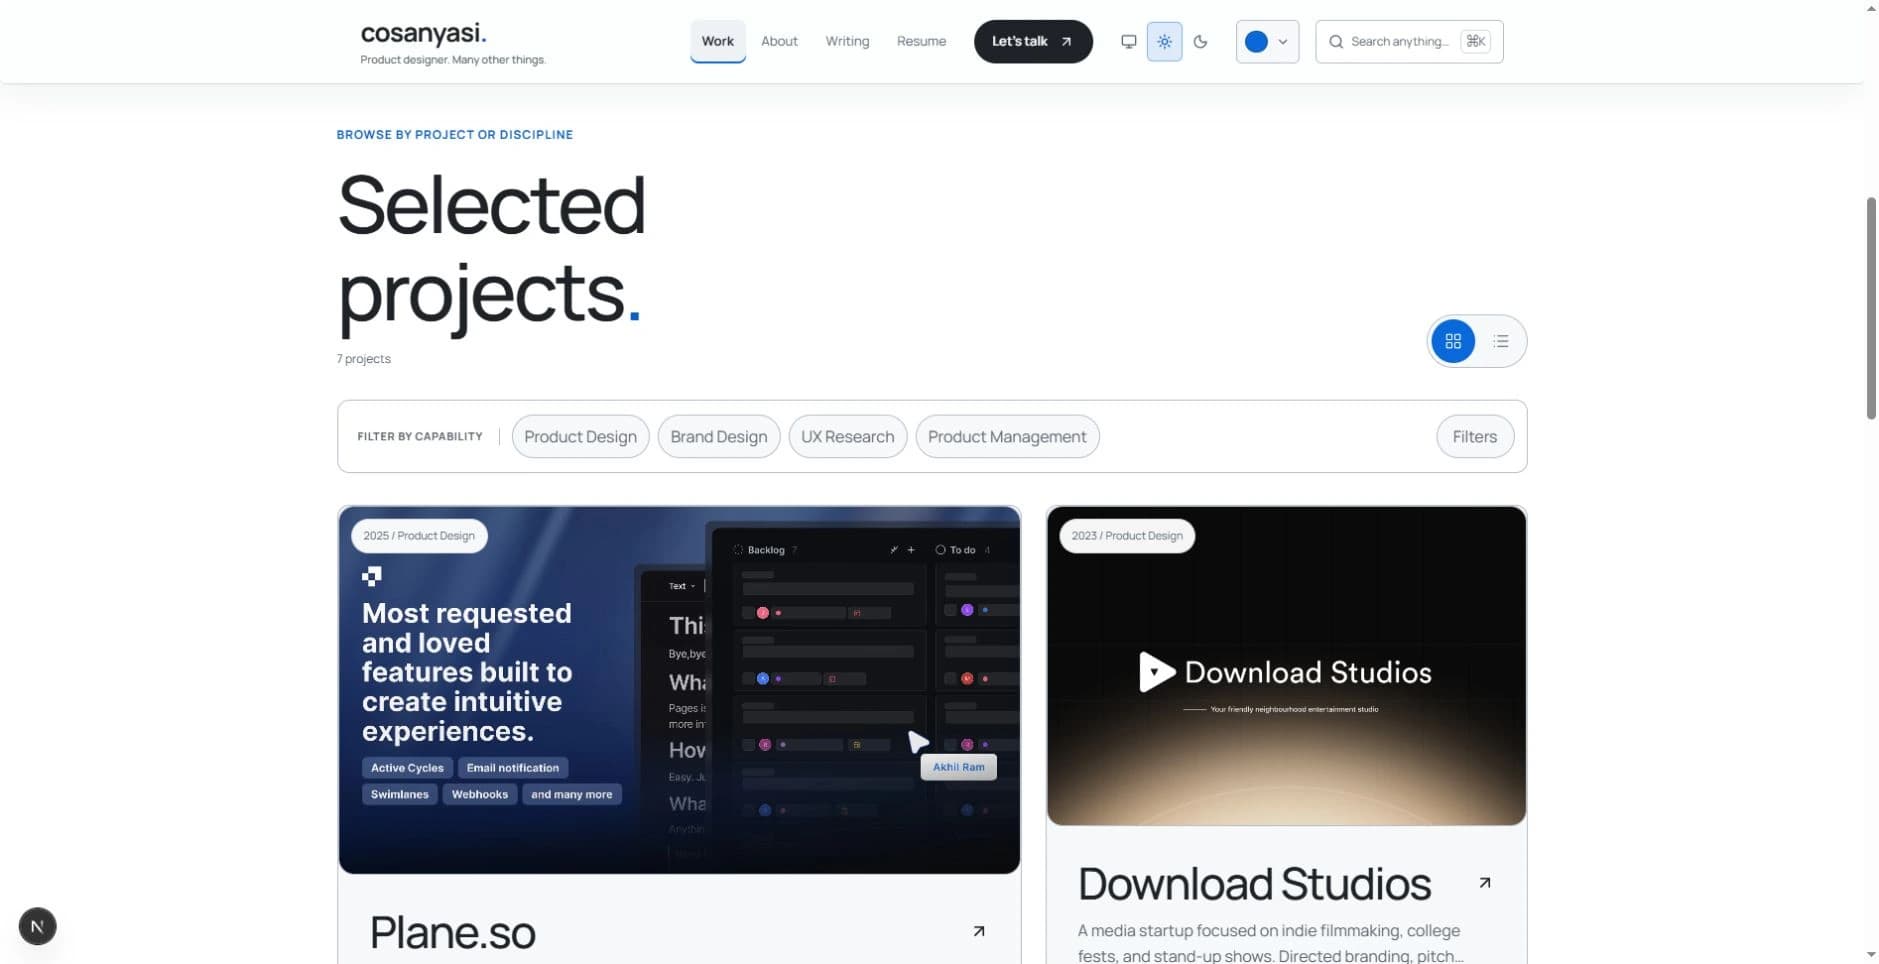Screen dimensions: 1879x964
Task: Click the Let's talk button
Action: (x=1032, y=42)
